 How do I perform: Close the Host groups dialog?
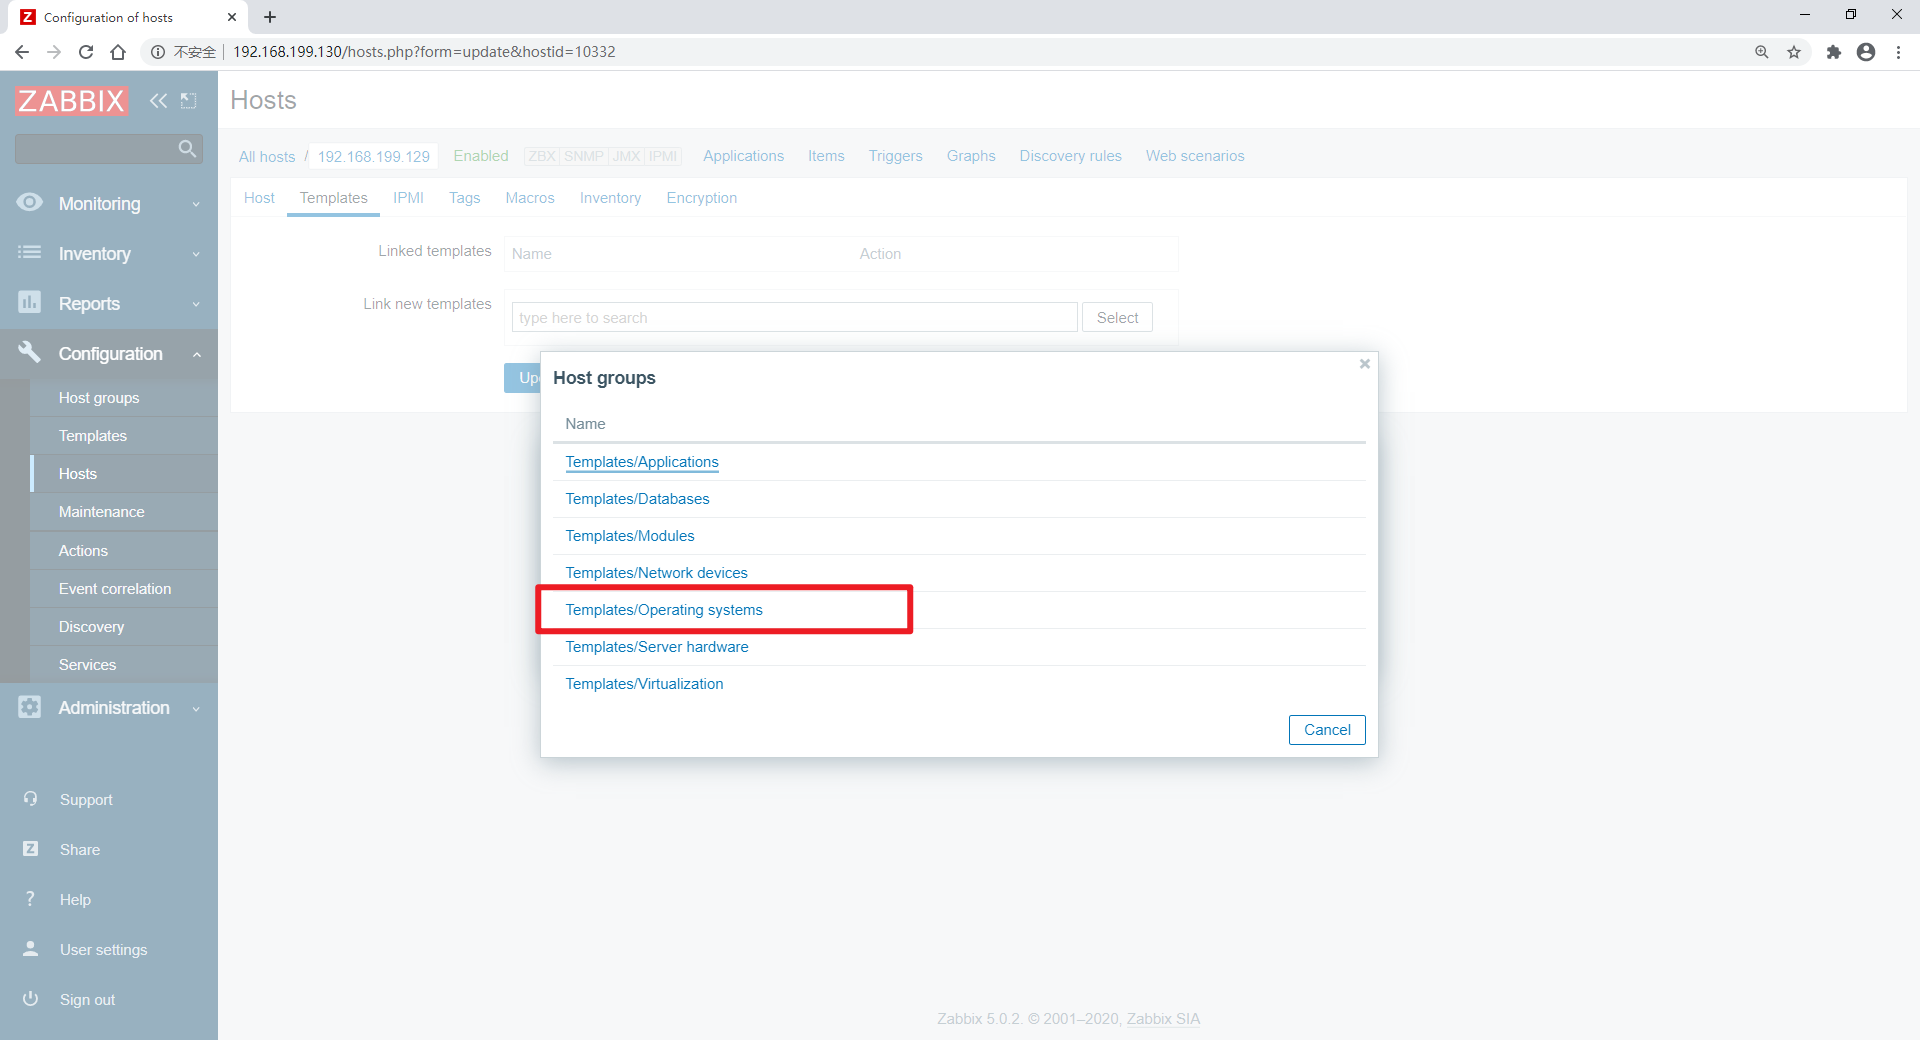[x=1364, y=364]
